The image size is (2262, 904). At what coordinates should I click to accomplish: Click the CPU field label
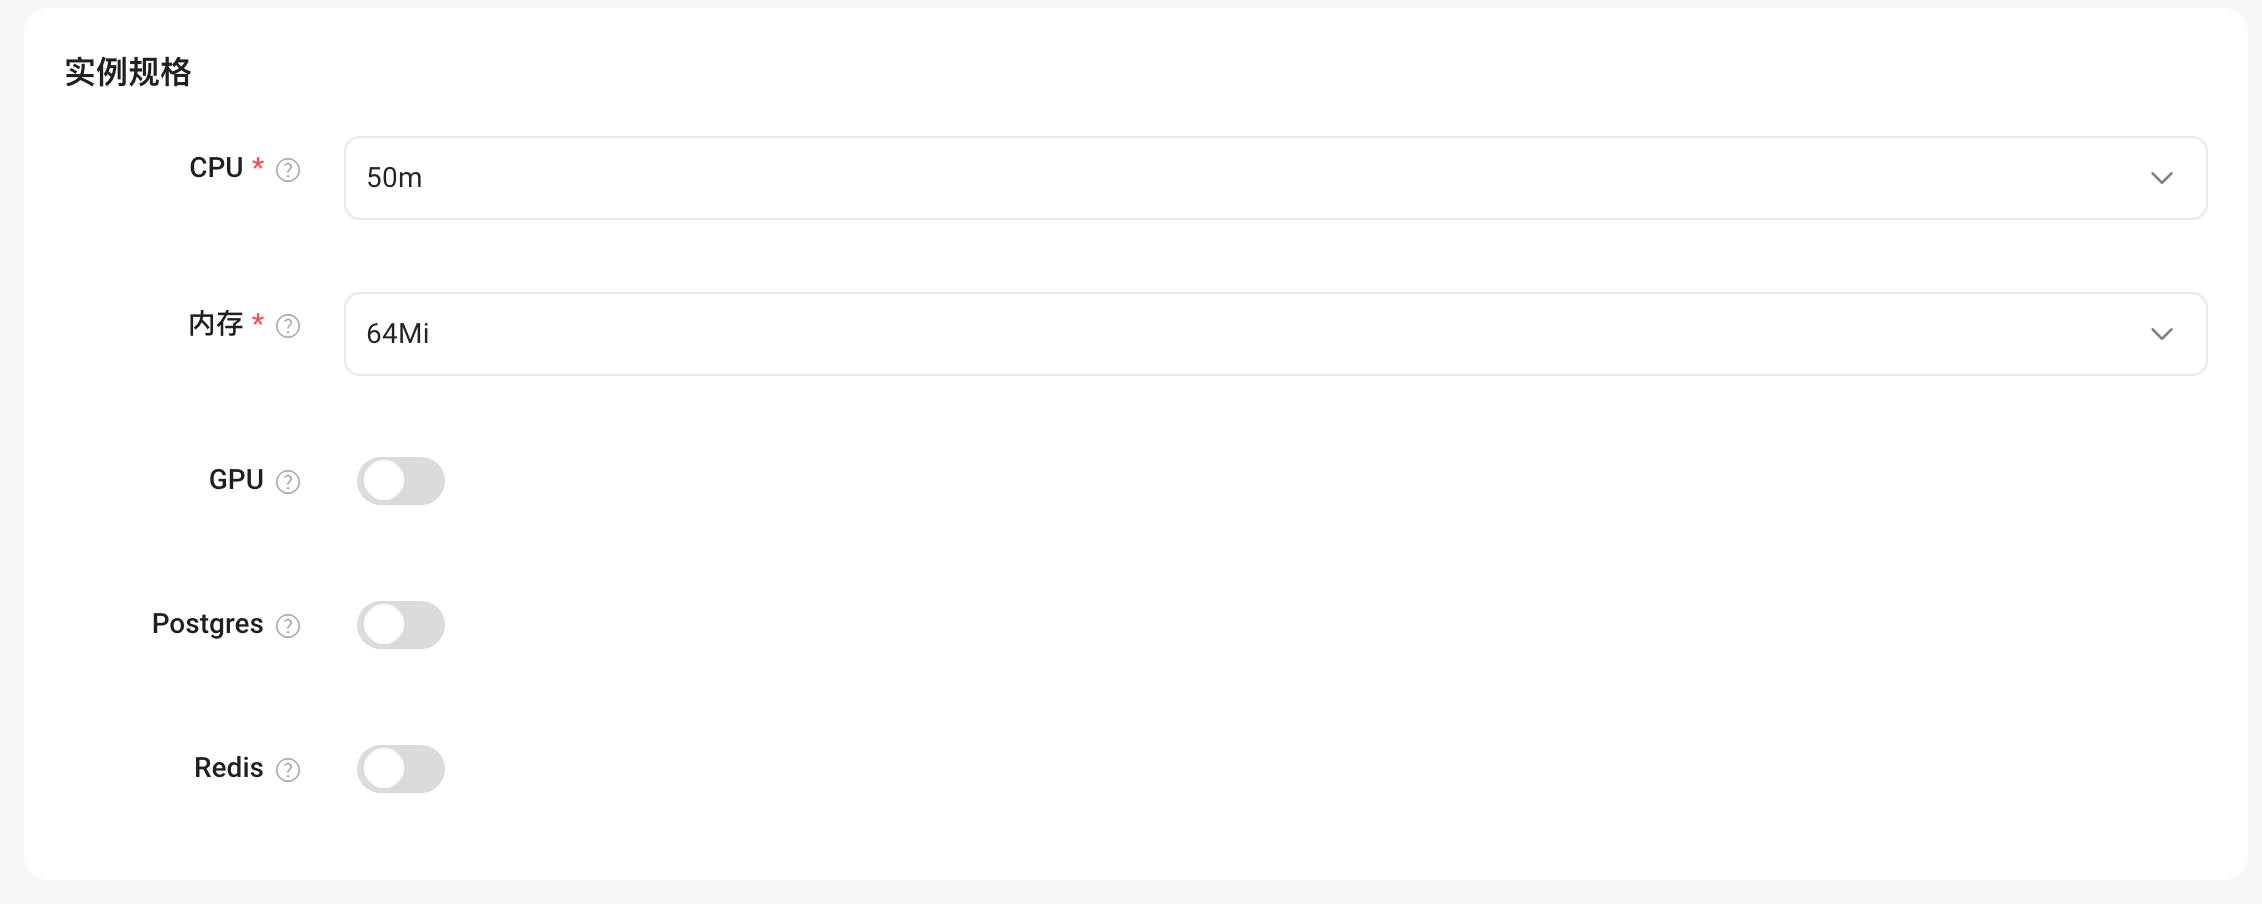(216, 168)
